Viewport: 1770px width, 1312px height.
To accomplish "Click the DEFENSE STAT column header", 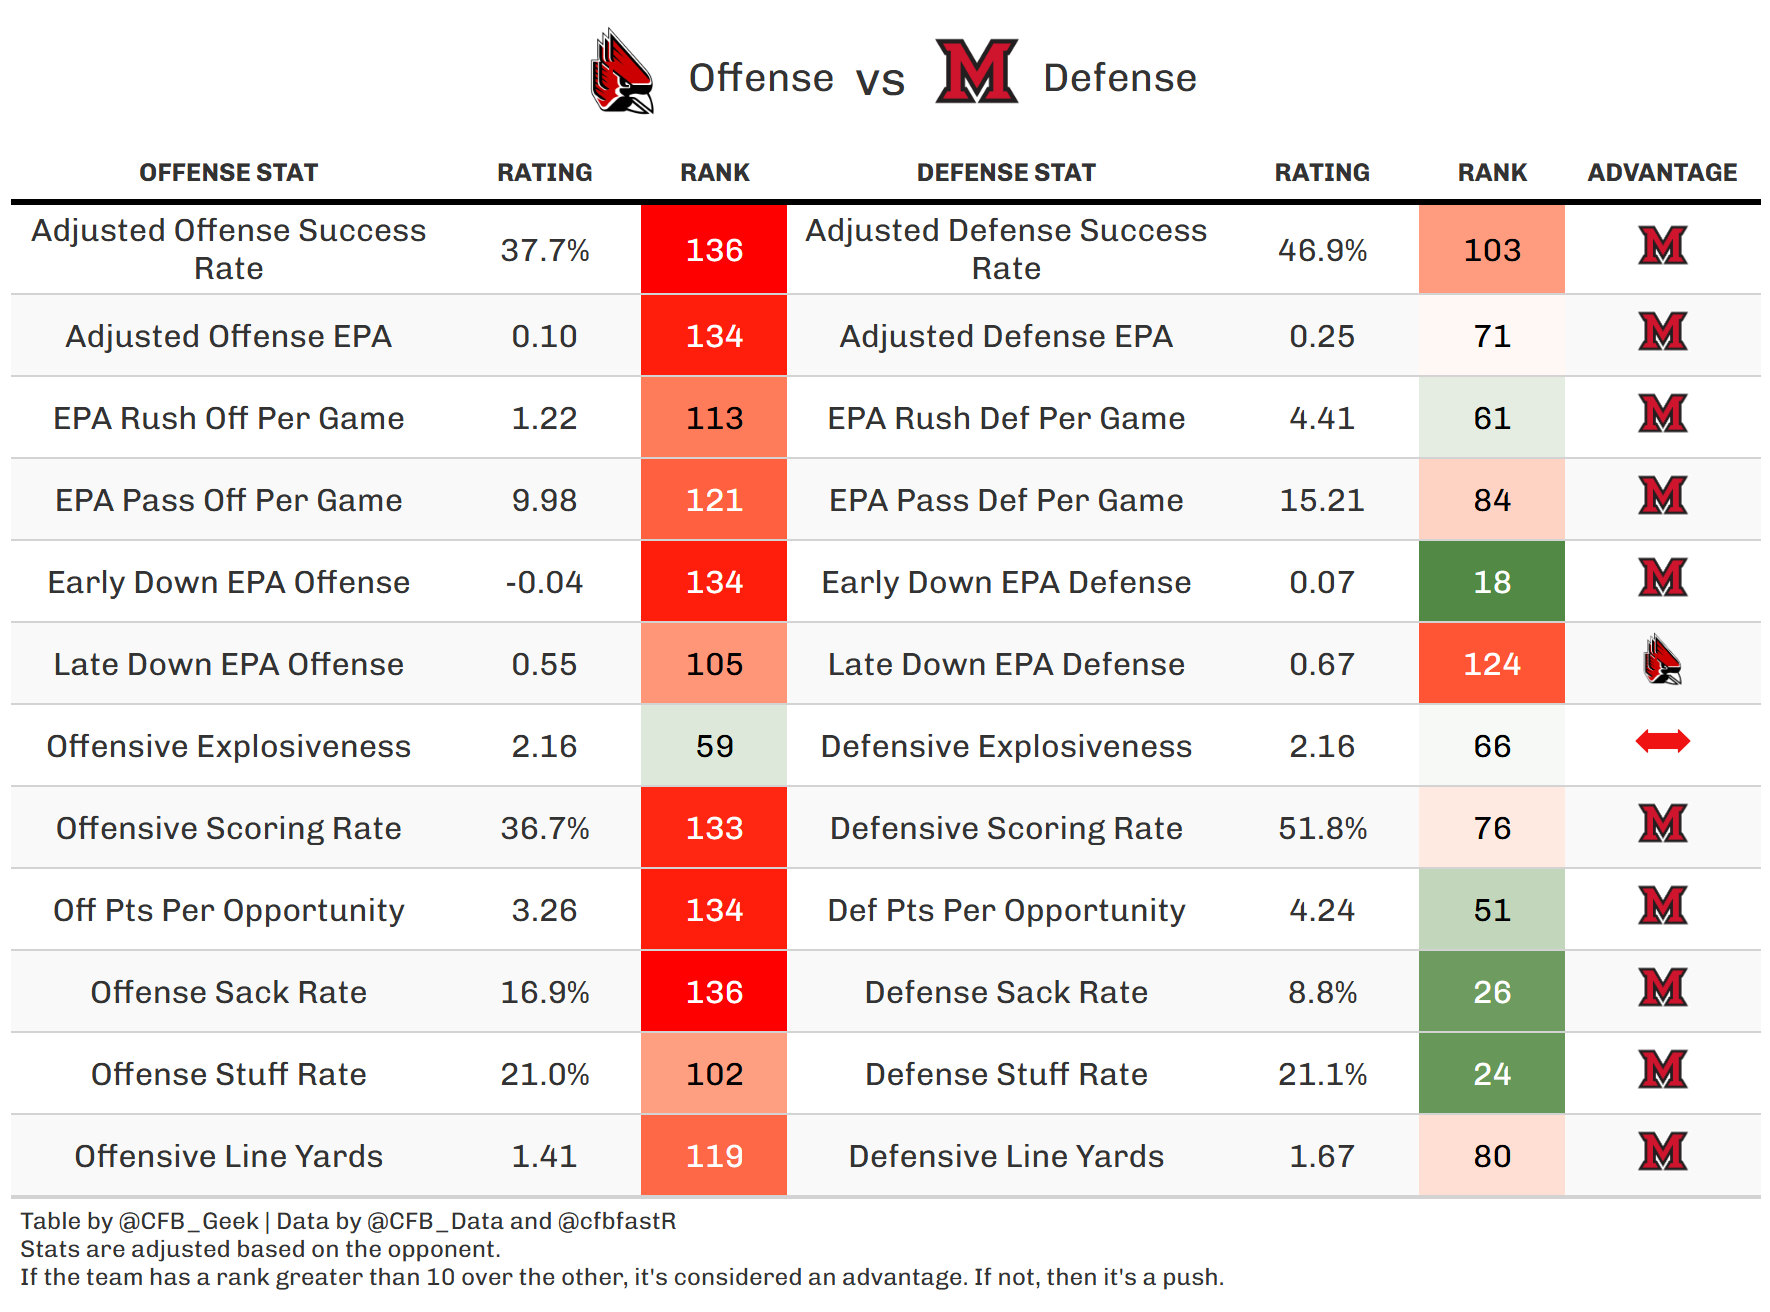I will tap(1006, 173).
